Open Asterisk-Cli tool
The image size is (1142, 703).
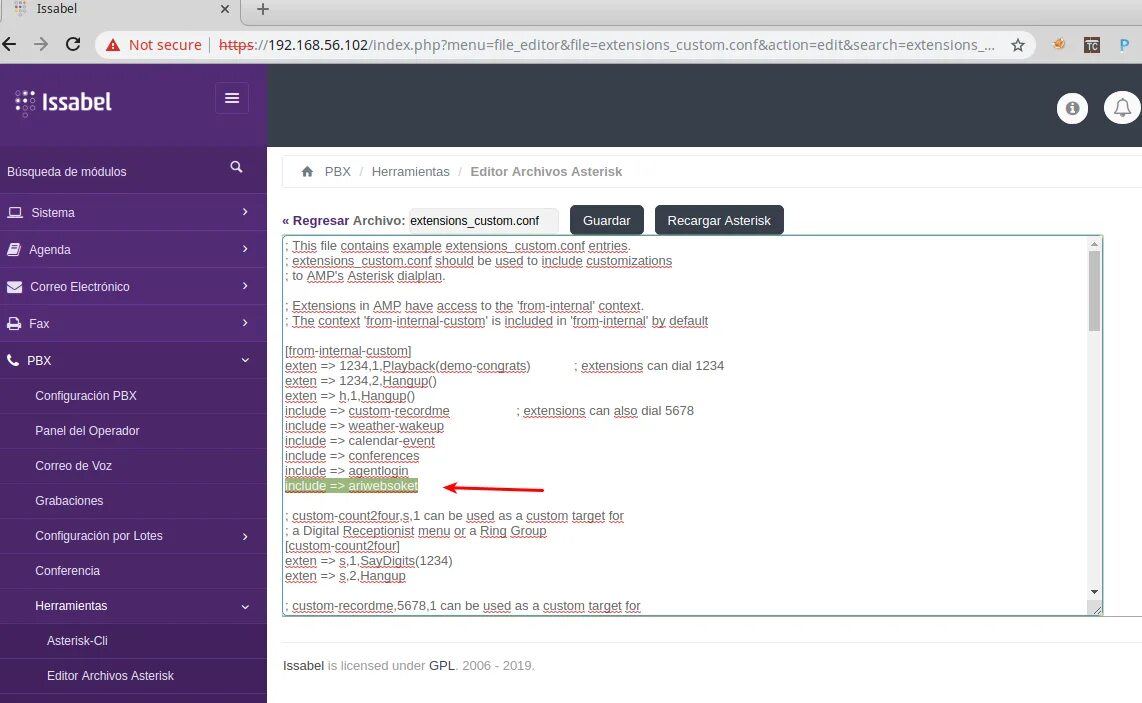77,640
